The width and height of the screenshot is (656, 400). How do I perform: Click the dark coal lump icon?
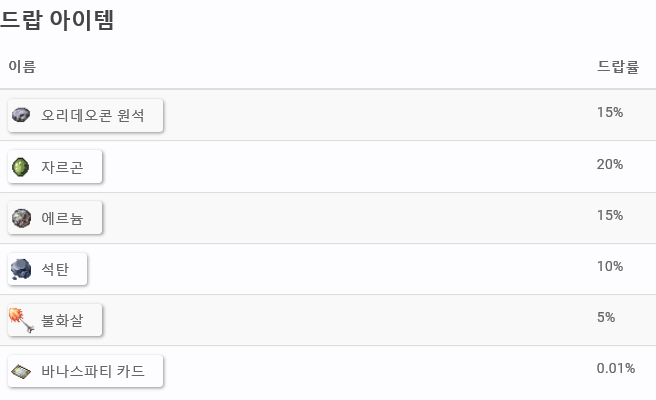pos(21,269)
